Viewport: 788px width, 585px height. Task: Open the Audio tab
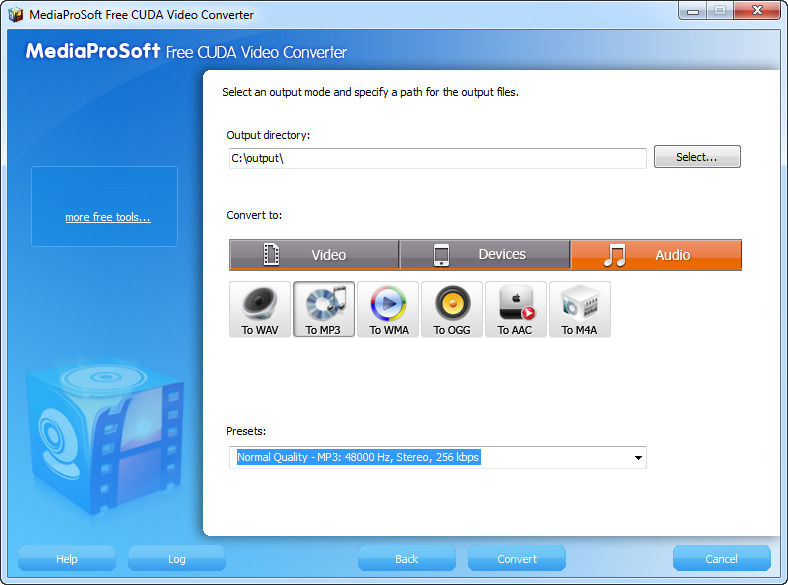(656, 255)
